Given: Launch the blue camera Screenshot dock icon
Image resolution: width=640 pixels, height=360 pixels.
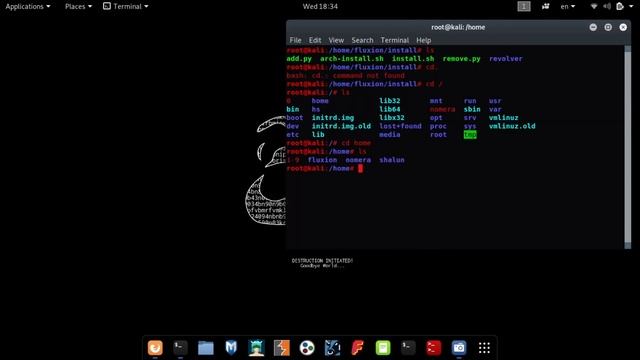Looking at the screenshot, I should click(459, 348).
